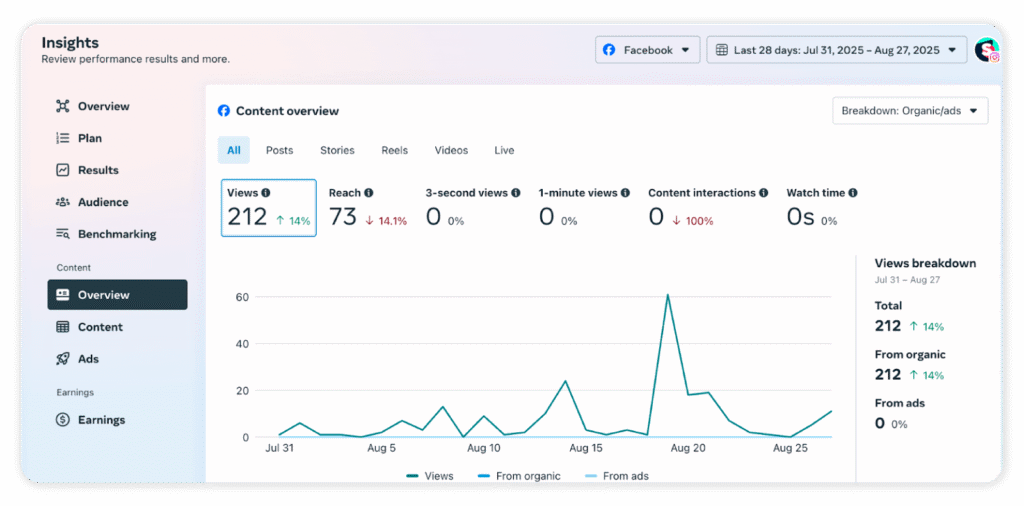Open the Facebook platform dropdown
1024x506 pixels.
tap(647, 50)
